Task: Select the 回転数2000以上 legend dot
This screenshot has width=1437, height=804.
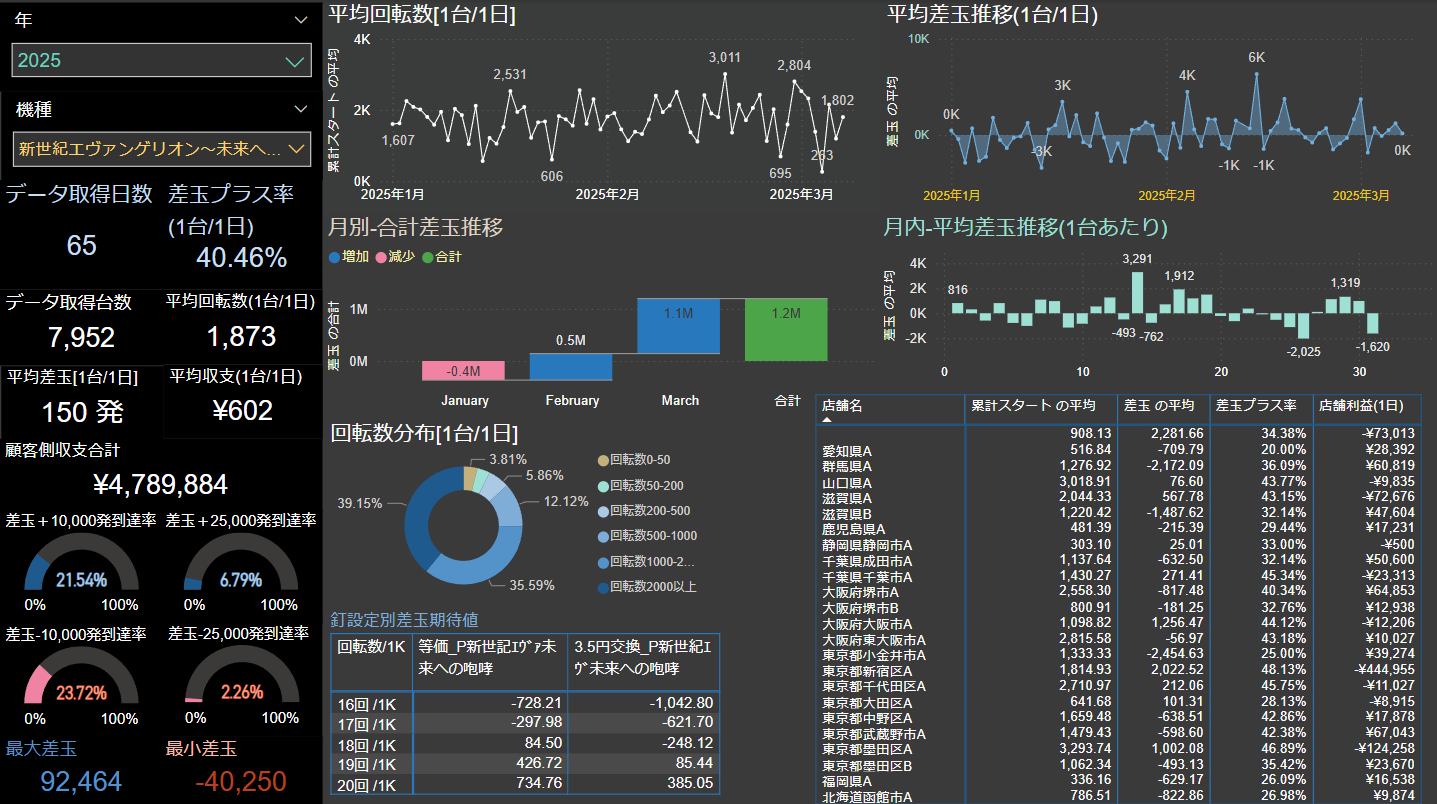Action: [x=602, y=587]
